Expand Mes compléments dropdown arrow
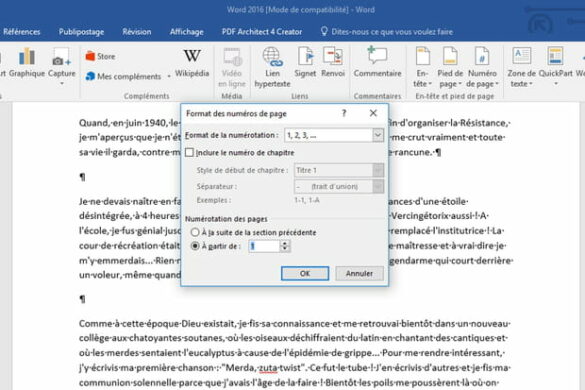Image resolution: width=585 pixels, height=390 pixels. click(x=169, y=77)
